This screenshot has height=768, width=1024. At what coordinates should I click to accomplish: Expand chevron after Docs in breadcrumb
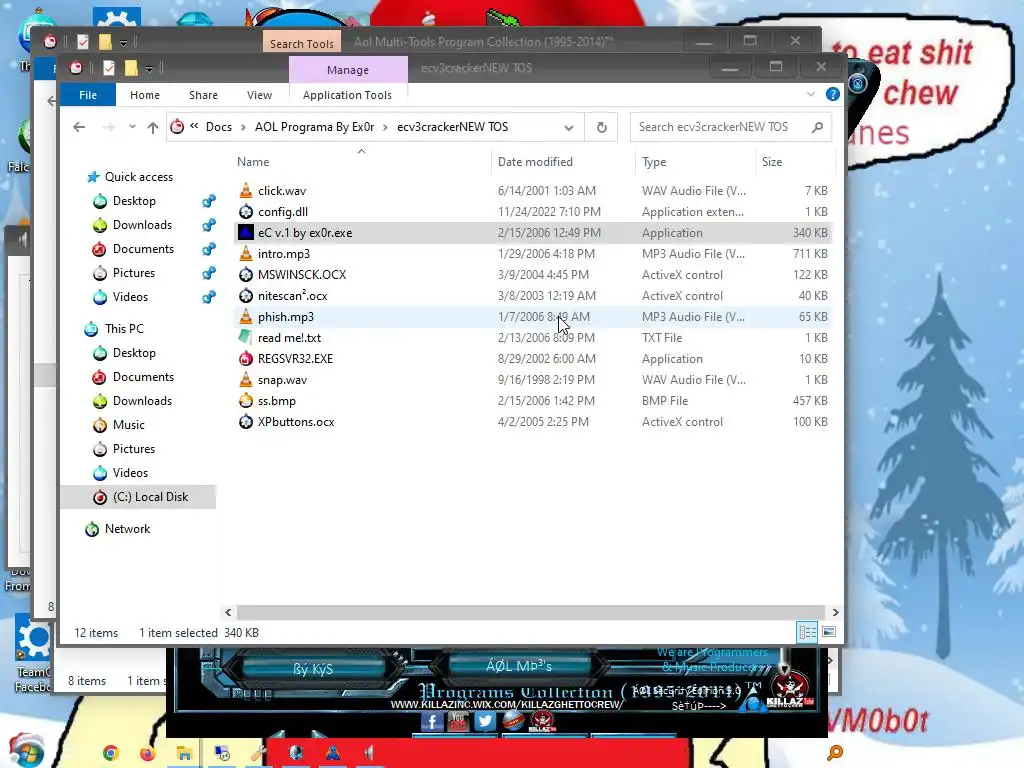[x=243, y=127]
